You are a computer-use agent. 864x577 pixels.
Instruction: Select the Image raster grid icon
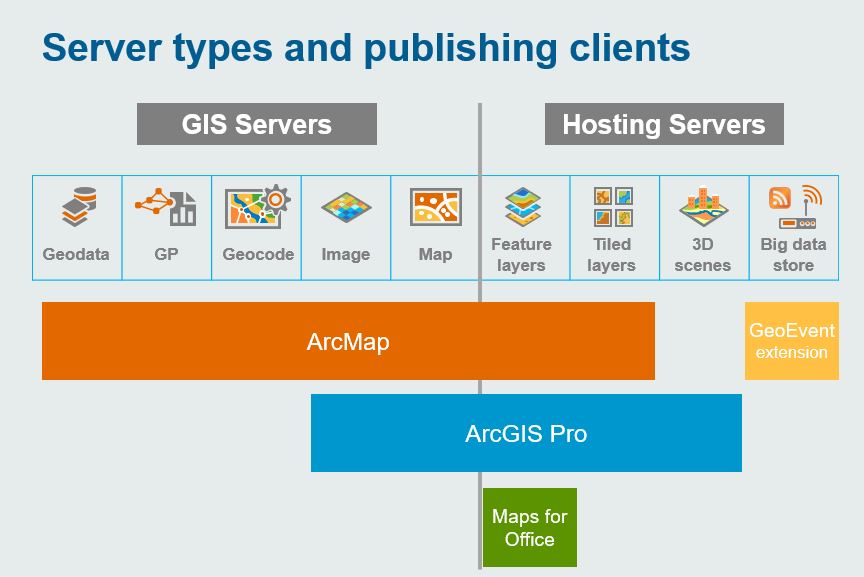coord(346,207)
